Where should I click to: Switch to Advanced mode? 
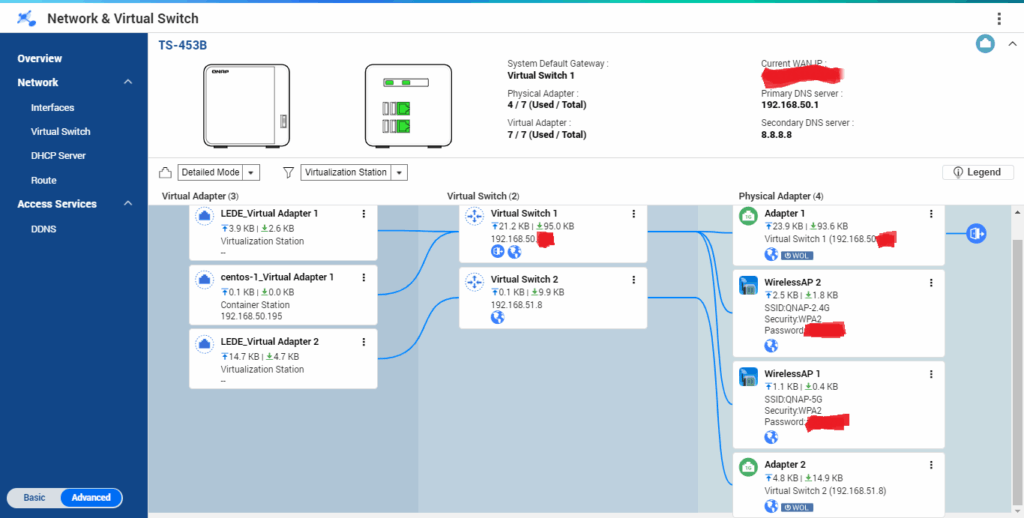pos(91,498)
